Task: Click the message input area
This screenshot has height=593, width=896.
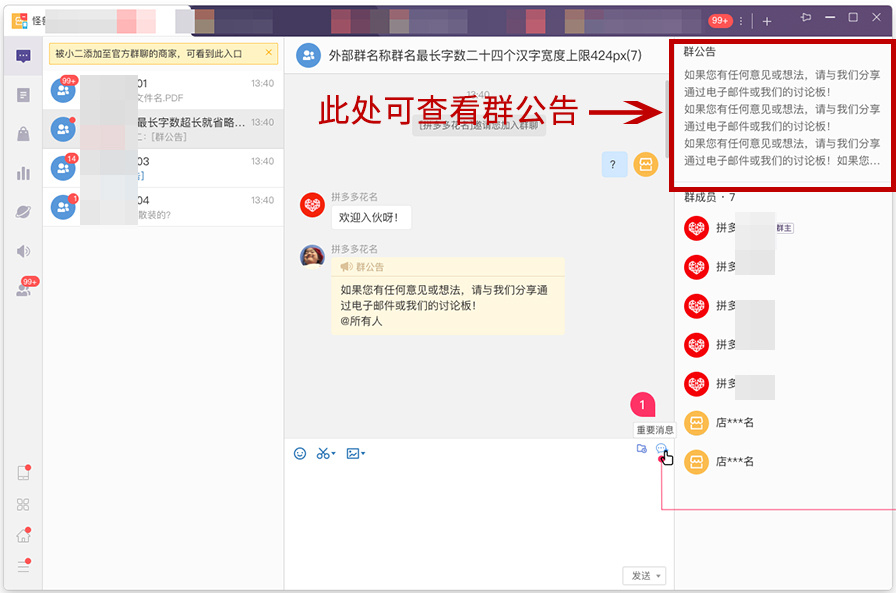Action: click(479, 514)
